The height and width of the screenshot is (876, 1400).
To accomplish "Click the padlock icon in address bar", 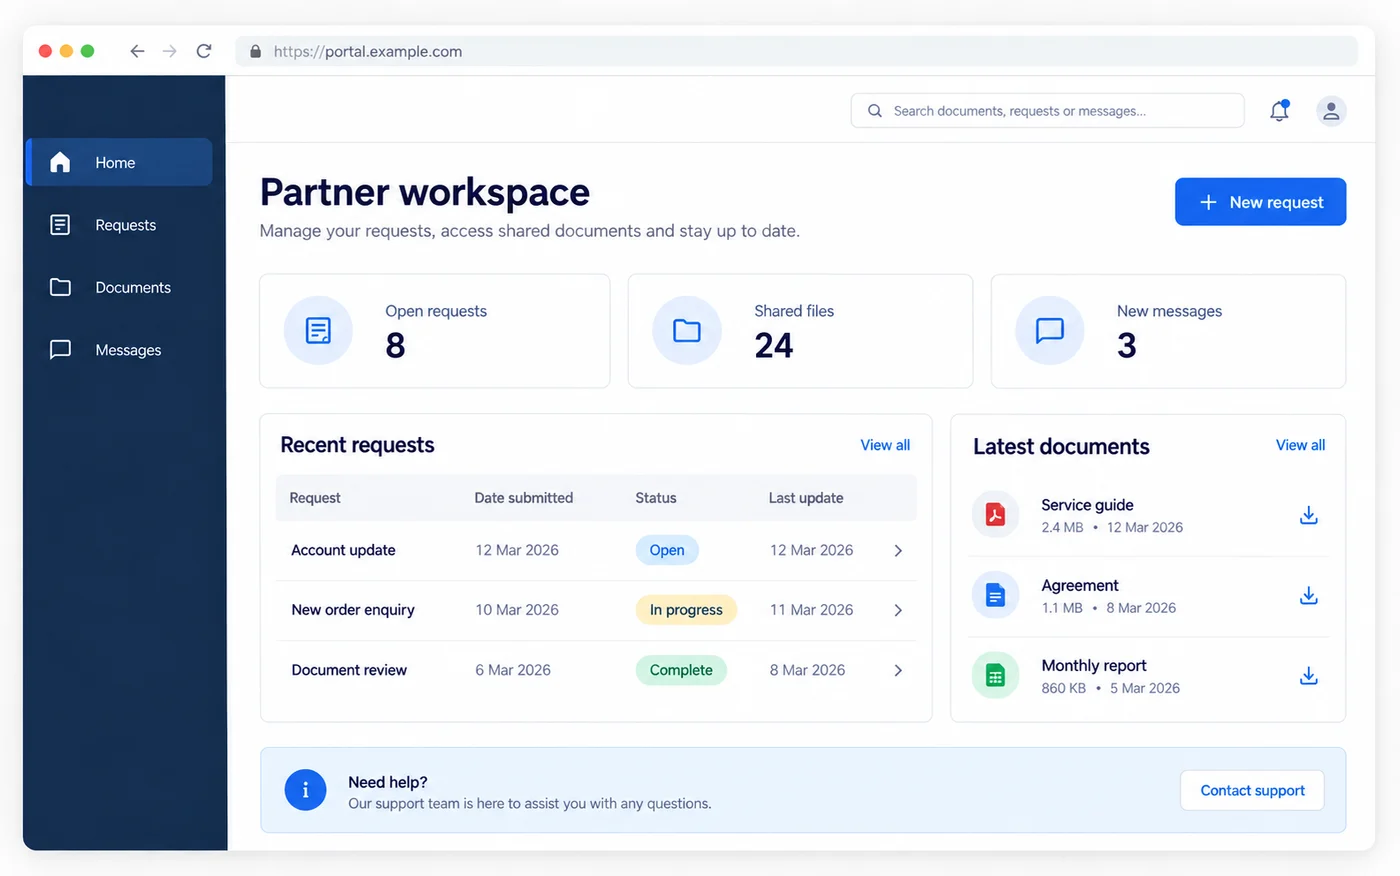I will click(256, 51).
